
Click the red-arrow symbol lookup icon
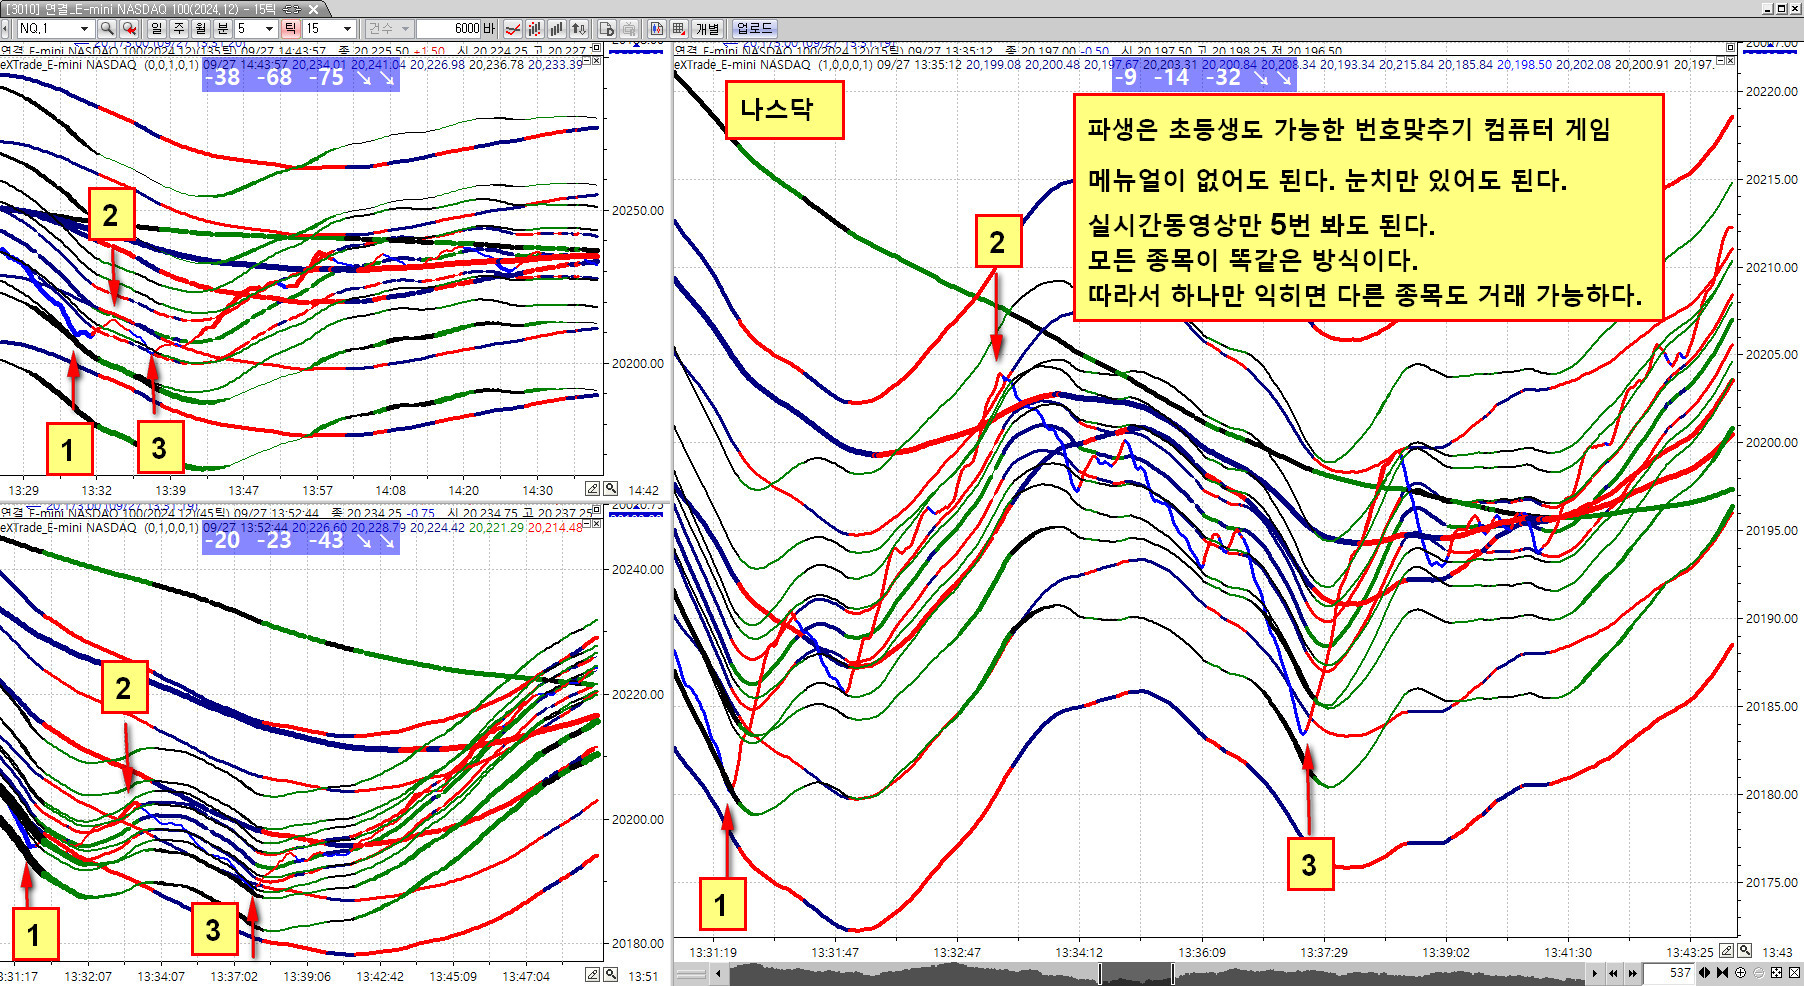pos(129,28)
